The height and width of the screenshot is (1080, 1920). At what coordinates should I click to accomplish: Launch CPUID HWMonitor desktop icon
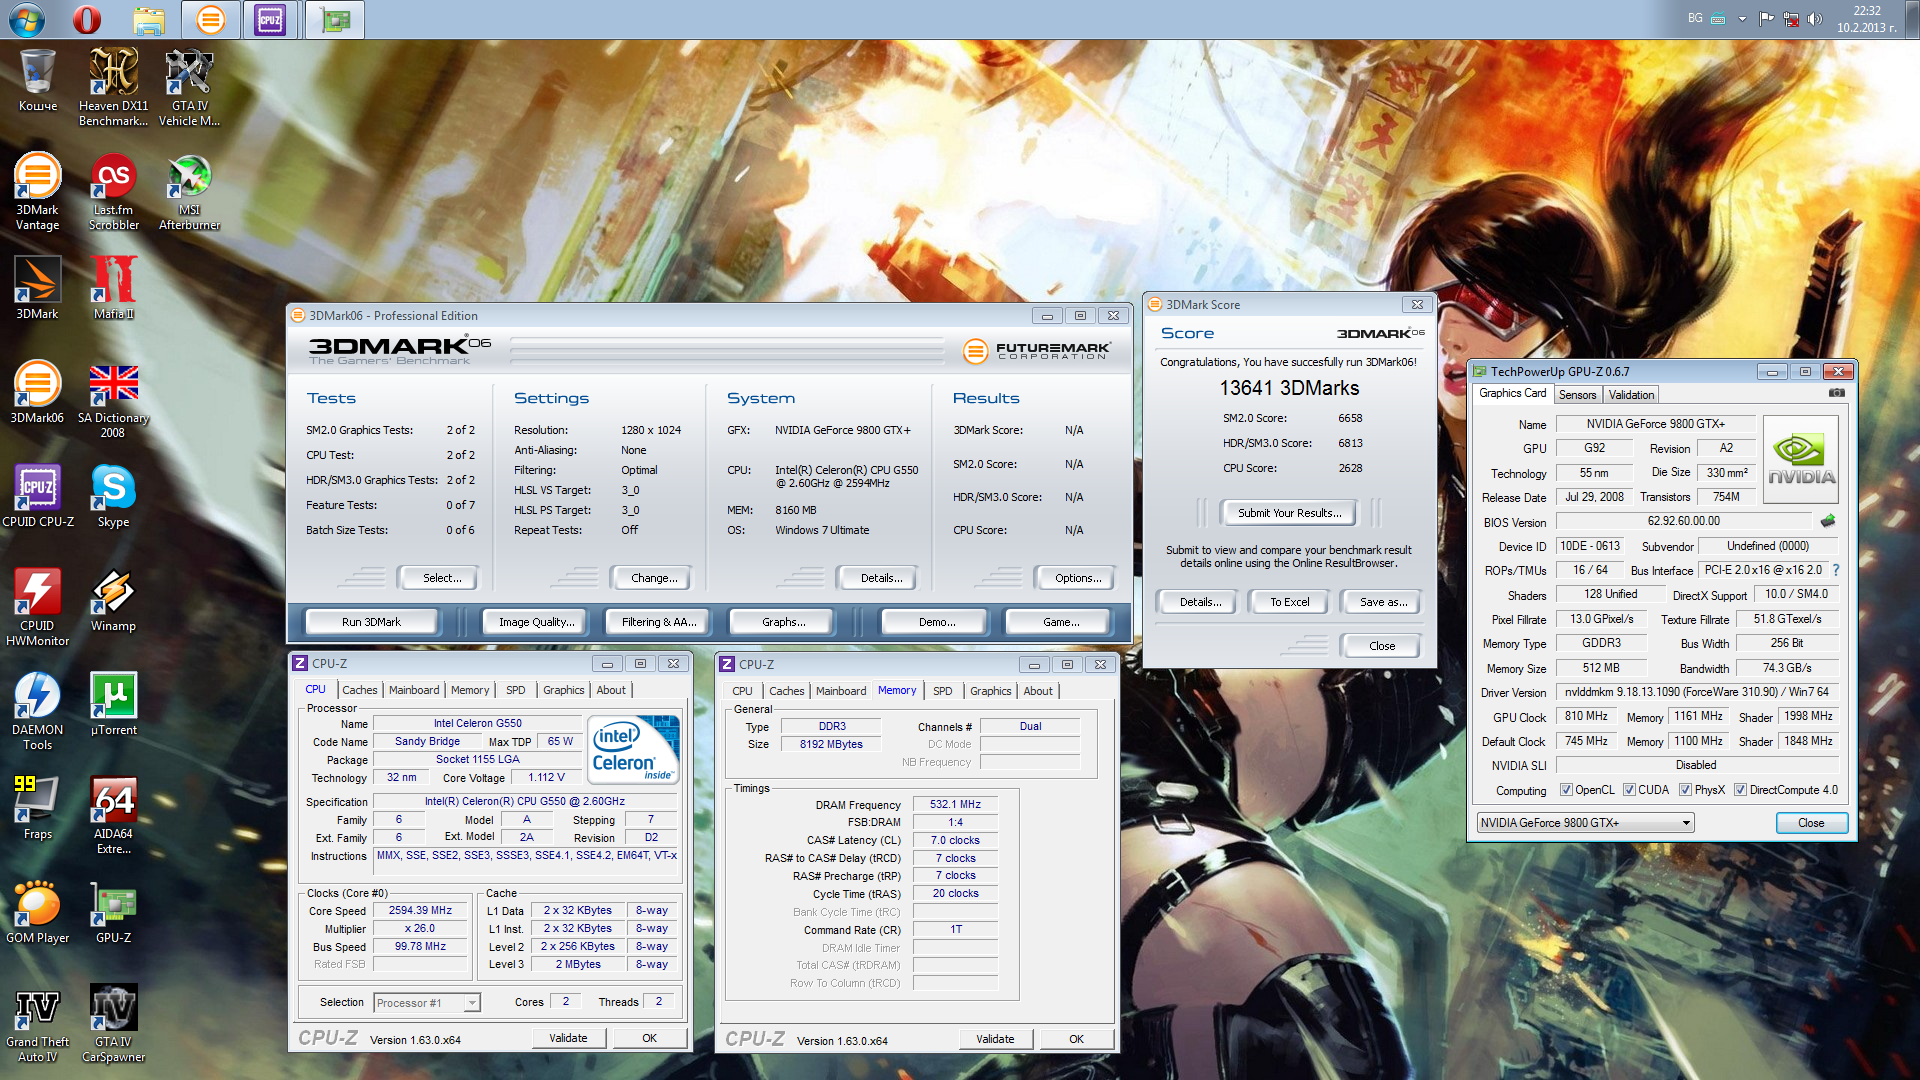click(x=37, y=607)
